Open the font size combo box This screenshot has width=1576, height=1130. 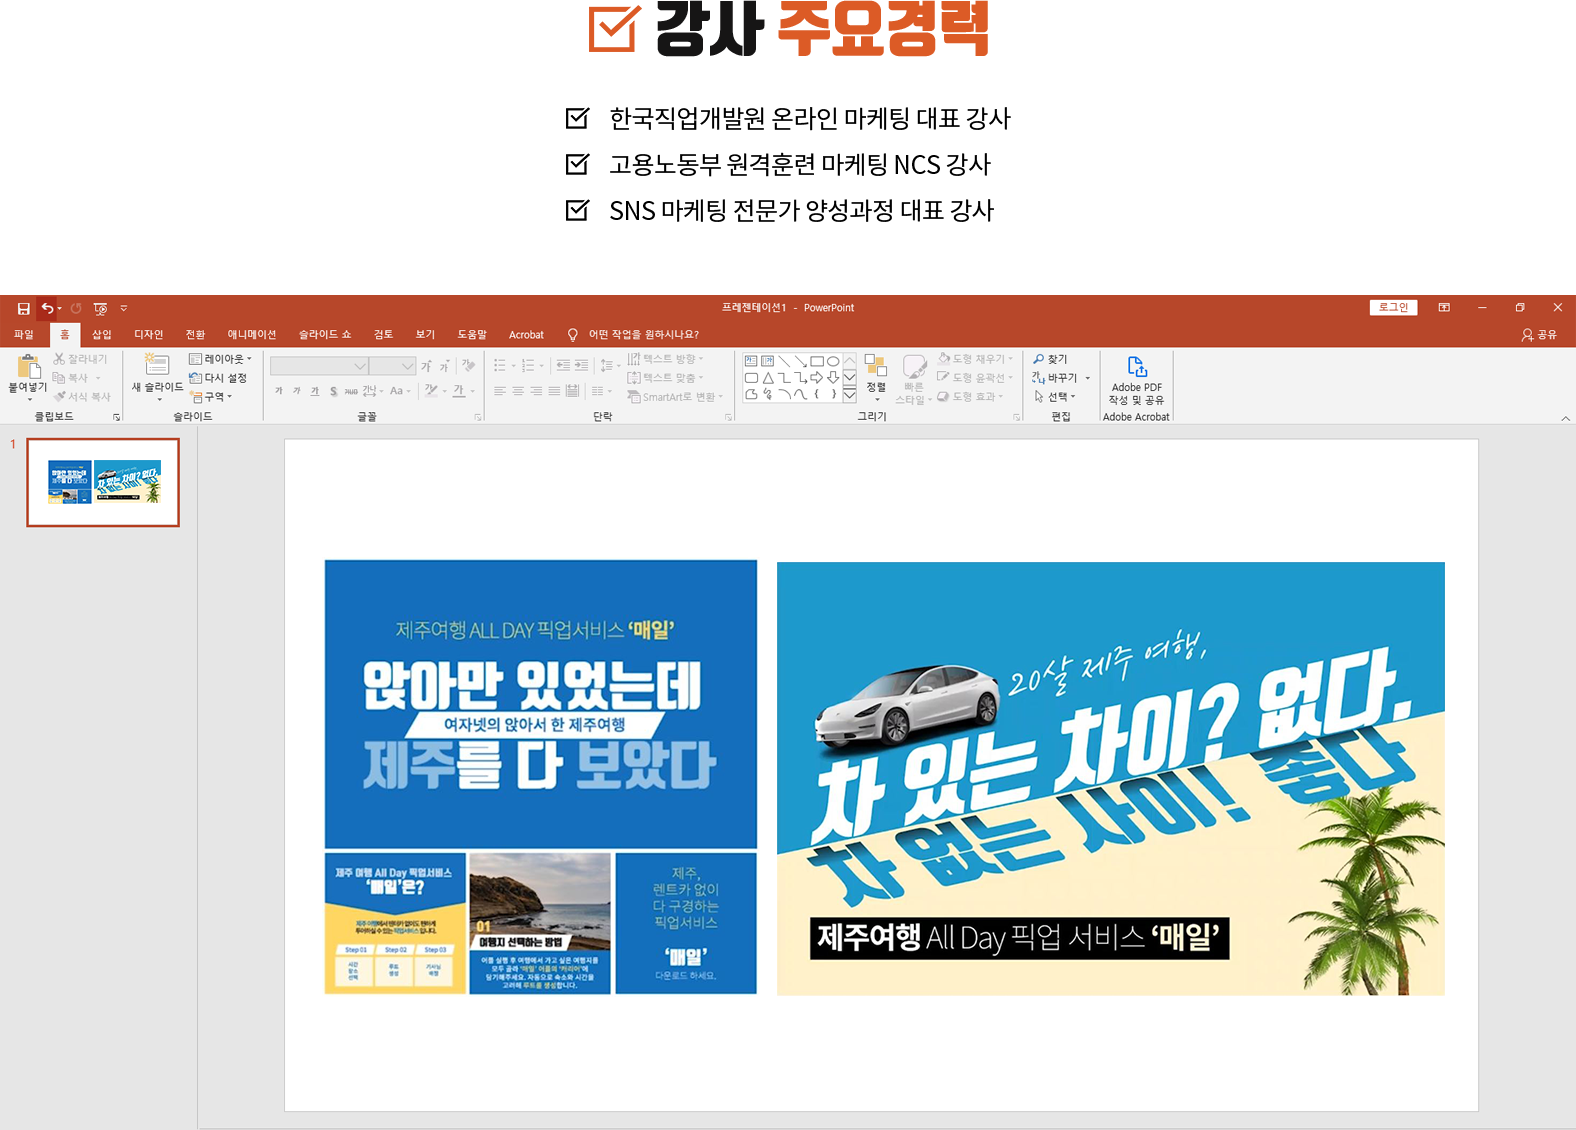(392, 366)
